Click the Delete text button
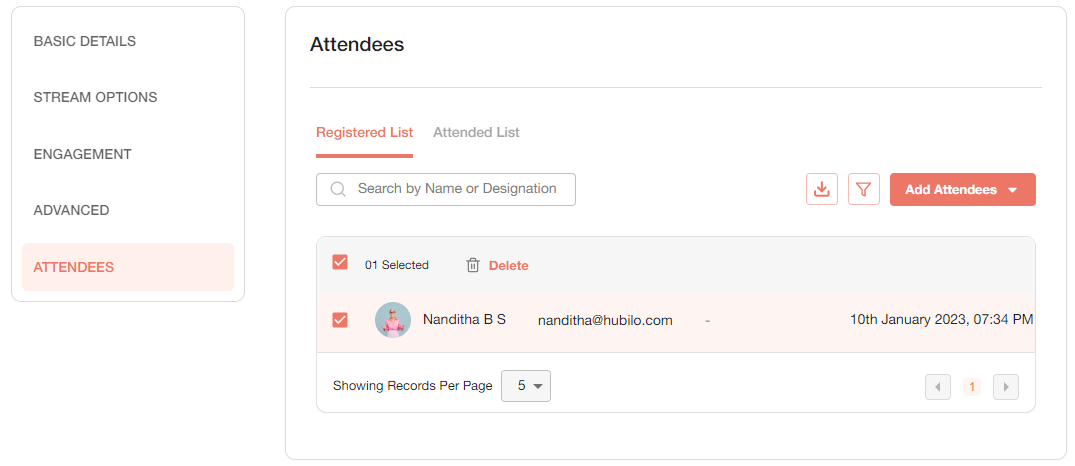The width and height of the screenshot is (1075, 466). pyautogui.click(x=508, y=266)
